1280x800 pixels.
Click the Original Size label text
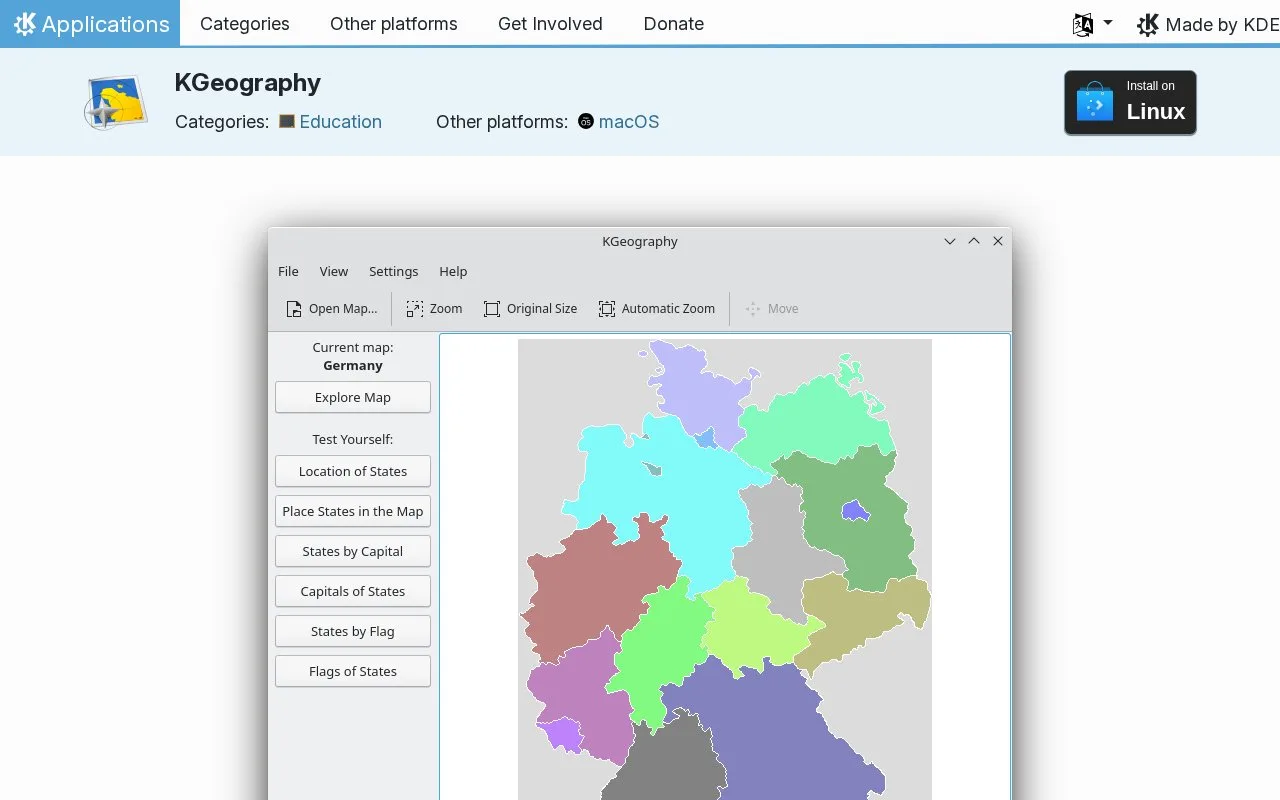[x=542, y=309]
